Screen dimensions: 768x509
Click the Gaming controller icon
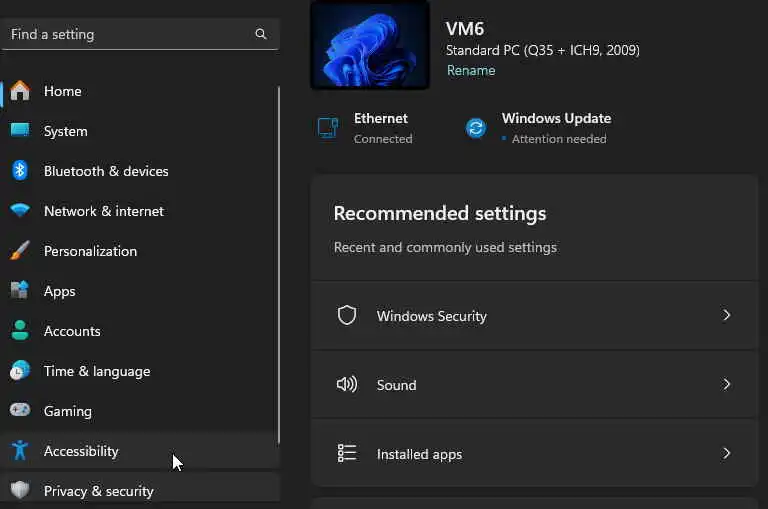pos(20,411)
